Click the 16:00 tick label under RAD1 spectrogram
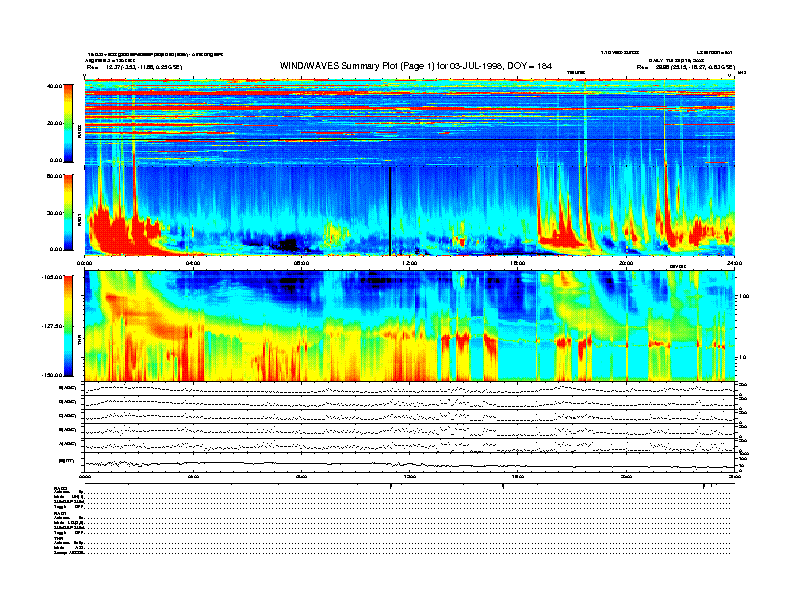This screenshot has height=612, width=792. [518, 263]
